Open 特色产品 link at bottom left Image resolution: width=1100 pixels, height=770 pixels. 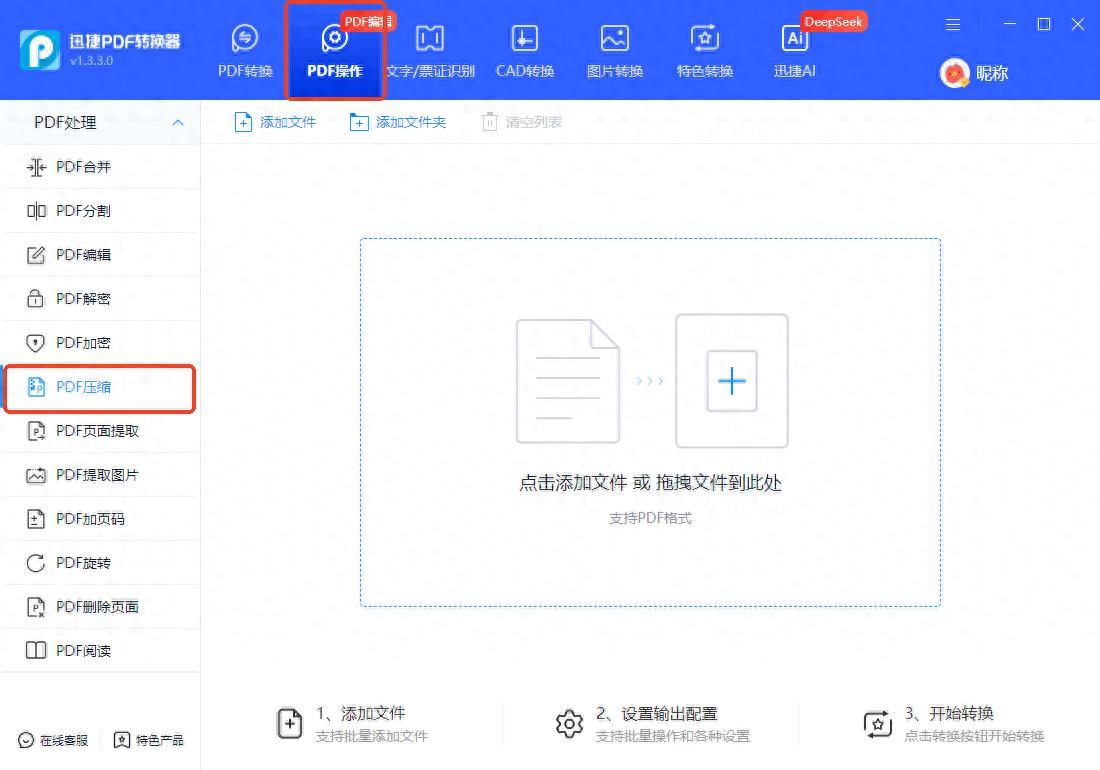click(149, 740)
